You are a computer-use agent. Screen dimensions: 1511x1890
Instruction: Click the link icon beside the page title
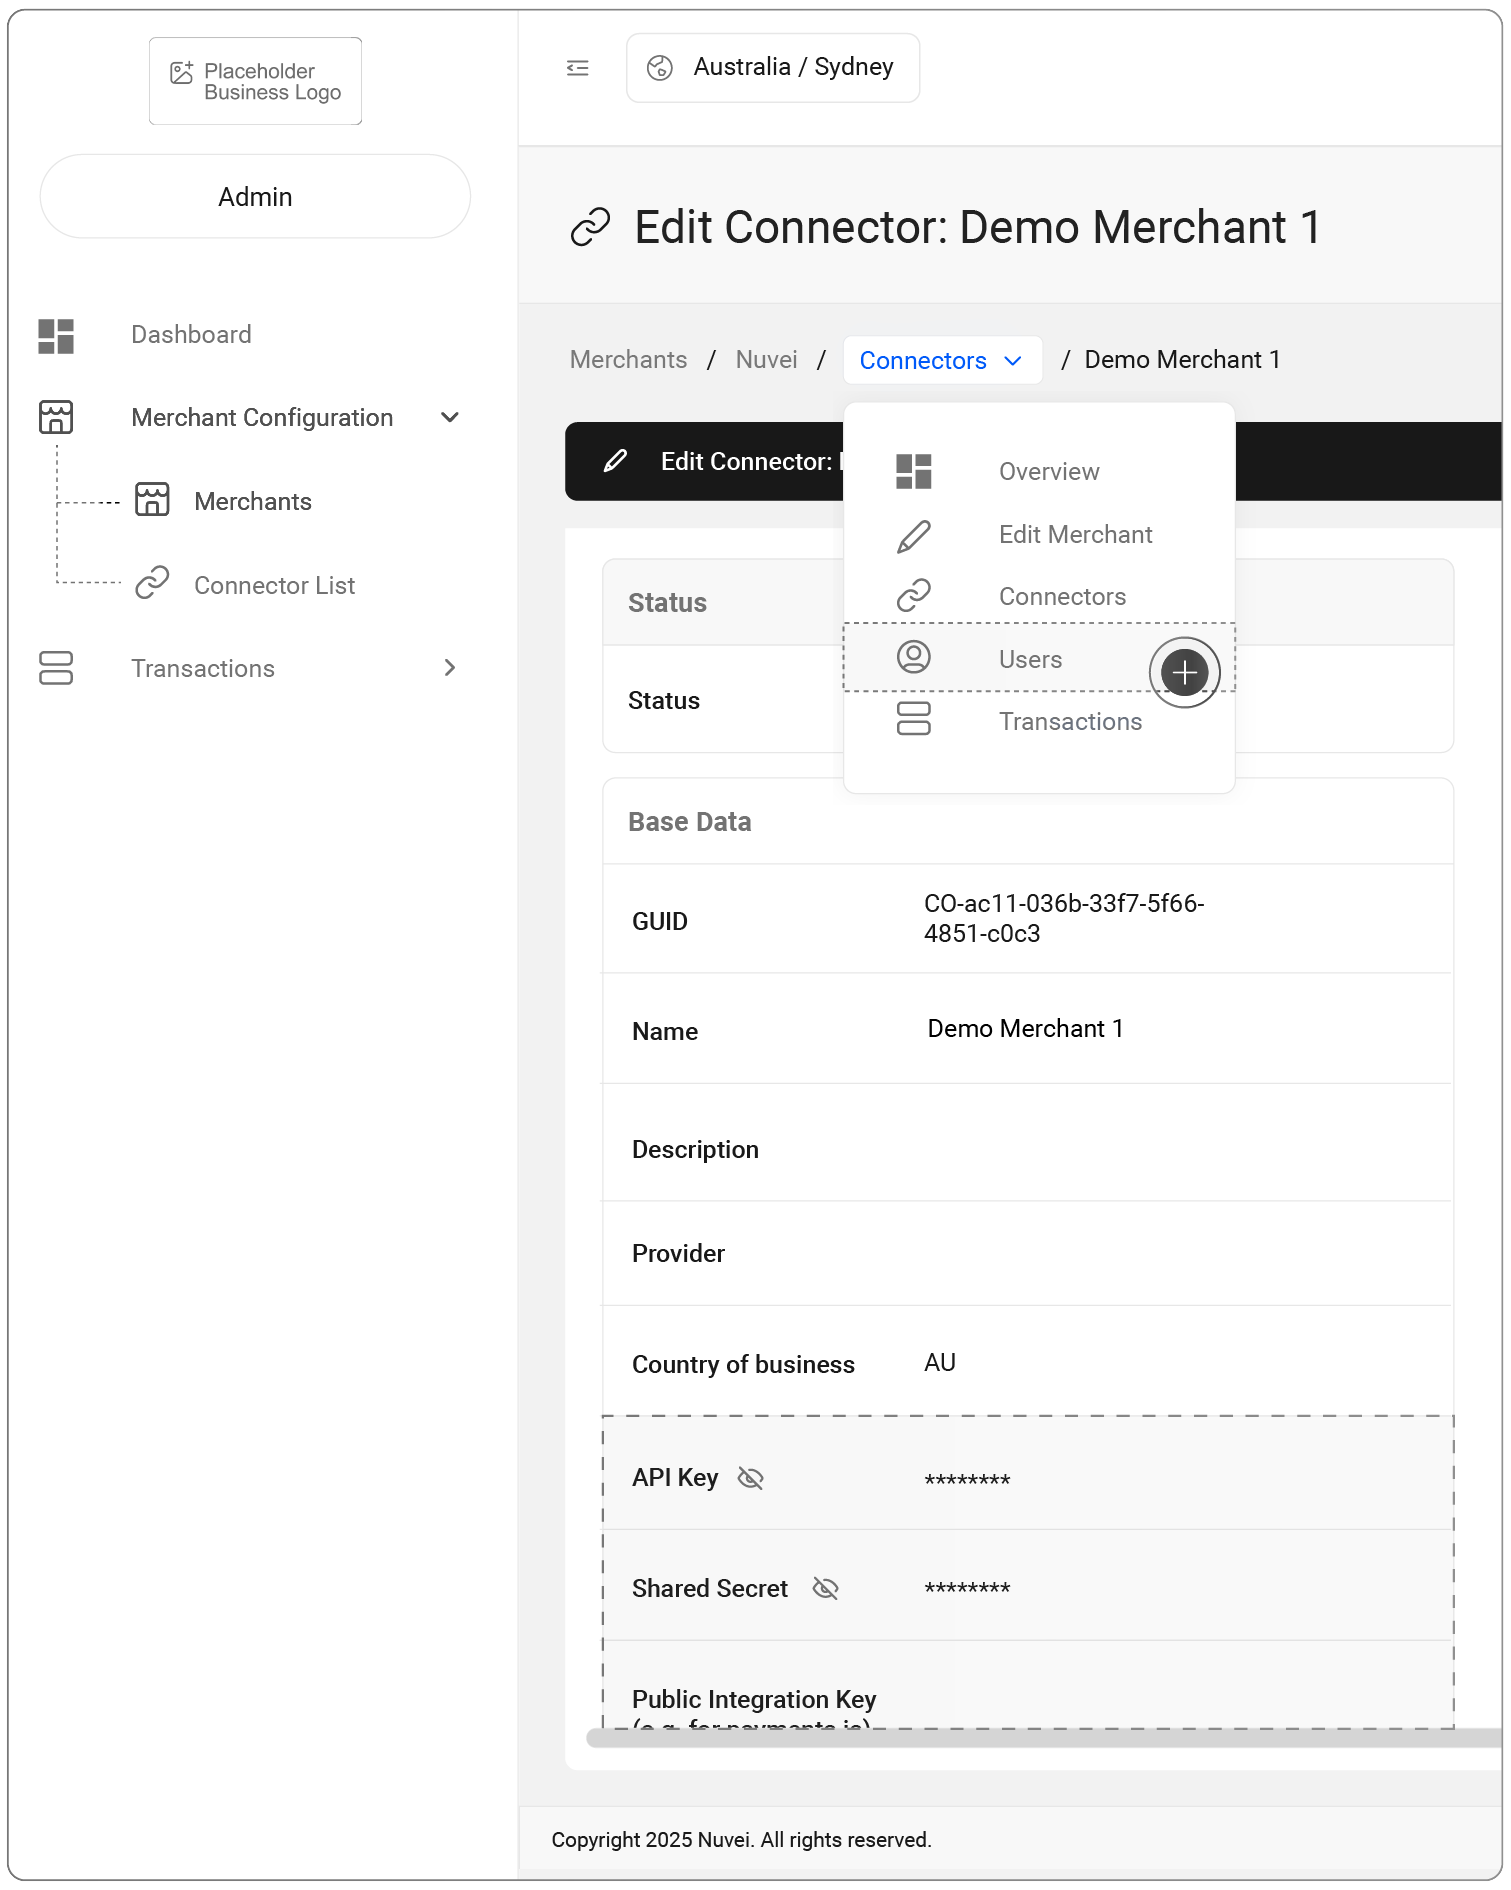coord(591,227)
